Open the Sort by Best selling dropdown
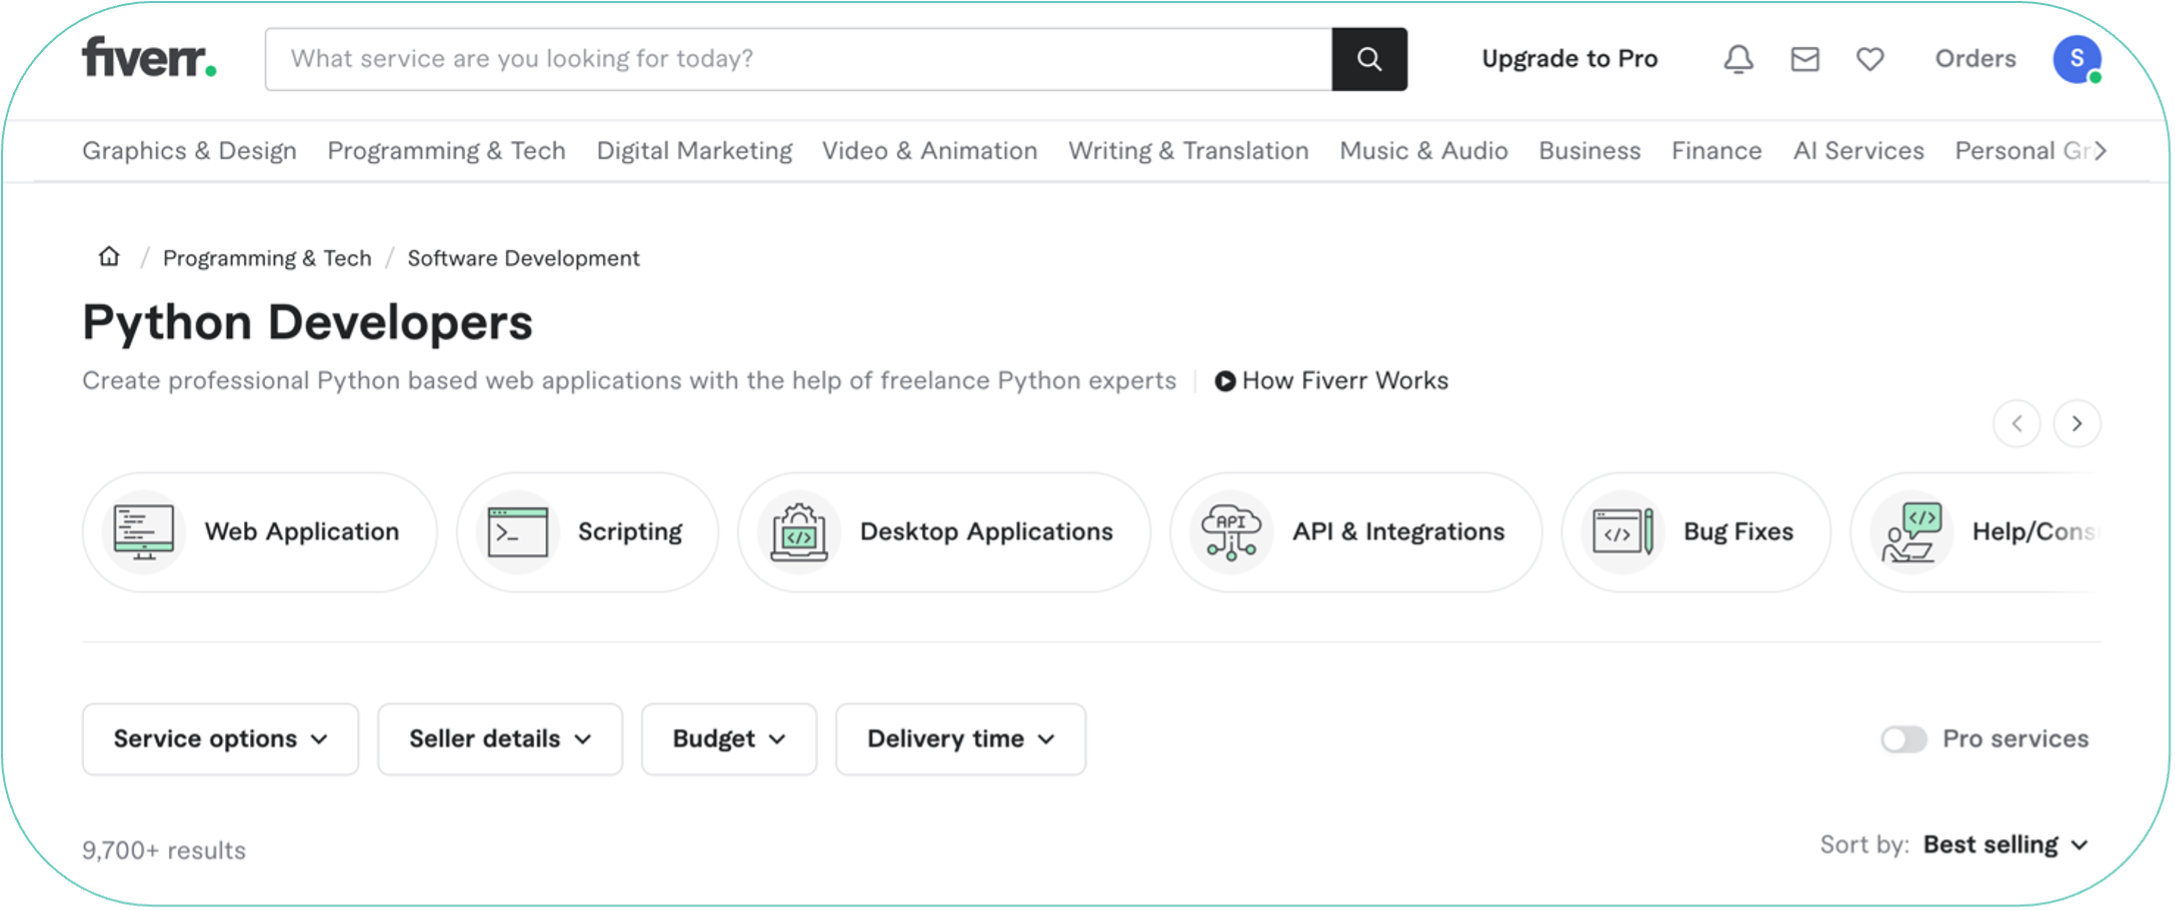The image size is (2175, 910). tap(2006, 845)
